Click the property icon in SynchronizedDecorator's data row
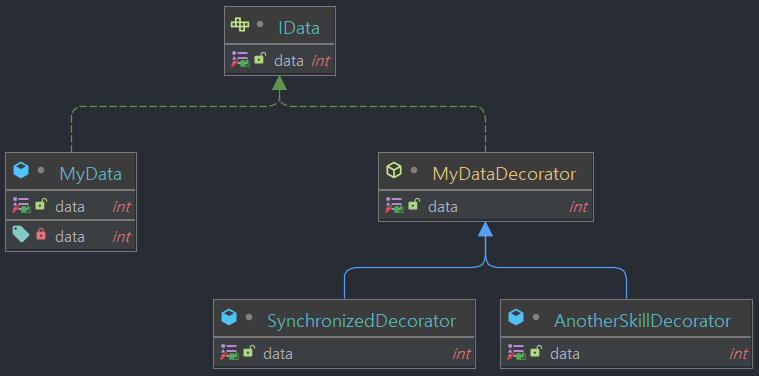 [x=229, y=352]
